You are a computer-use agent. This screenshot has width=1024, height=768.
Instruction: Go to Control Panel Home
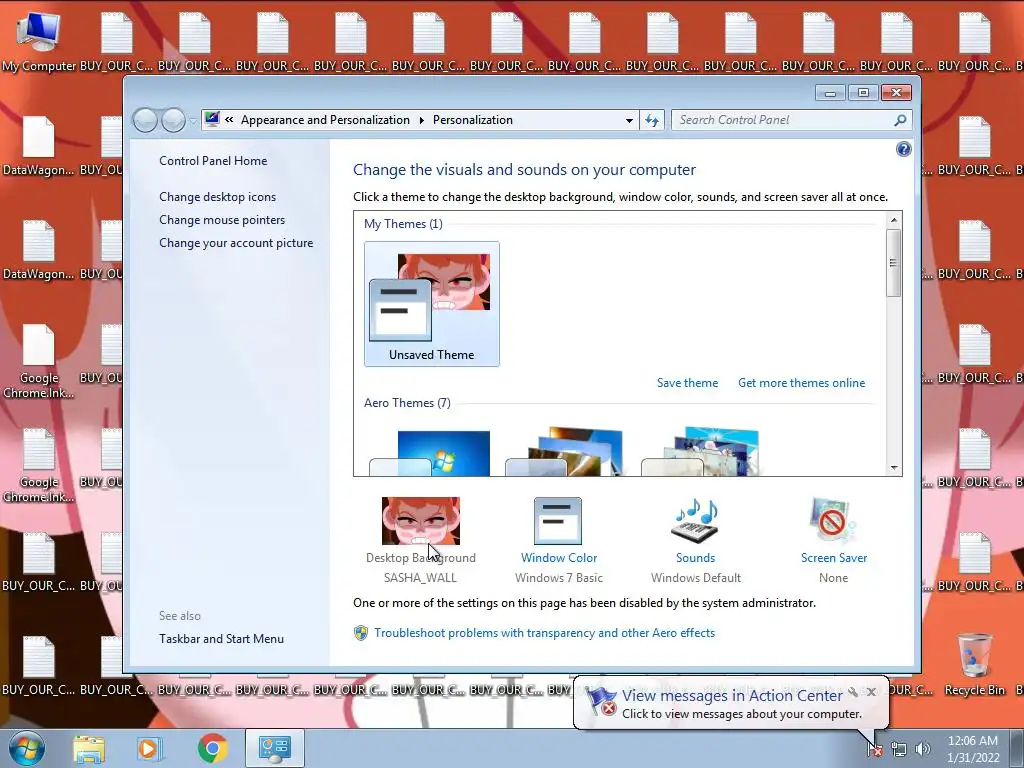click(213, 161)
